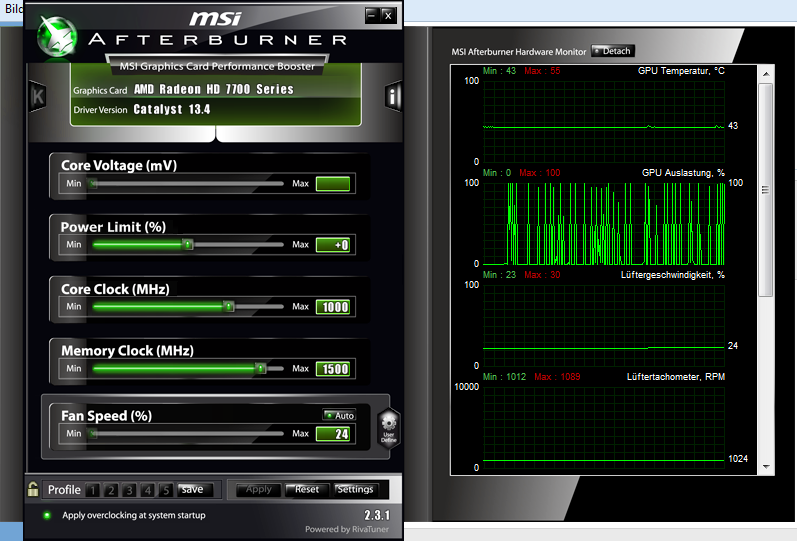Select profile slot 3
797x541 pixels.
point(129,490)
